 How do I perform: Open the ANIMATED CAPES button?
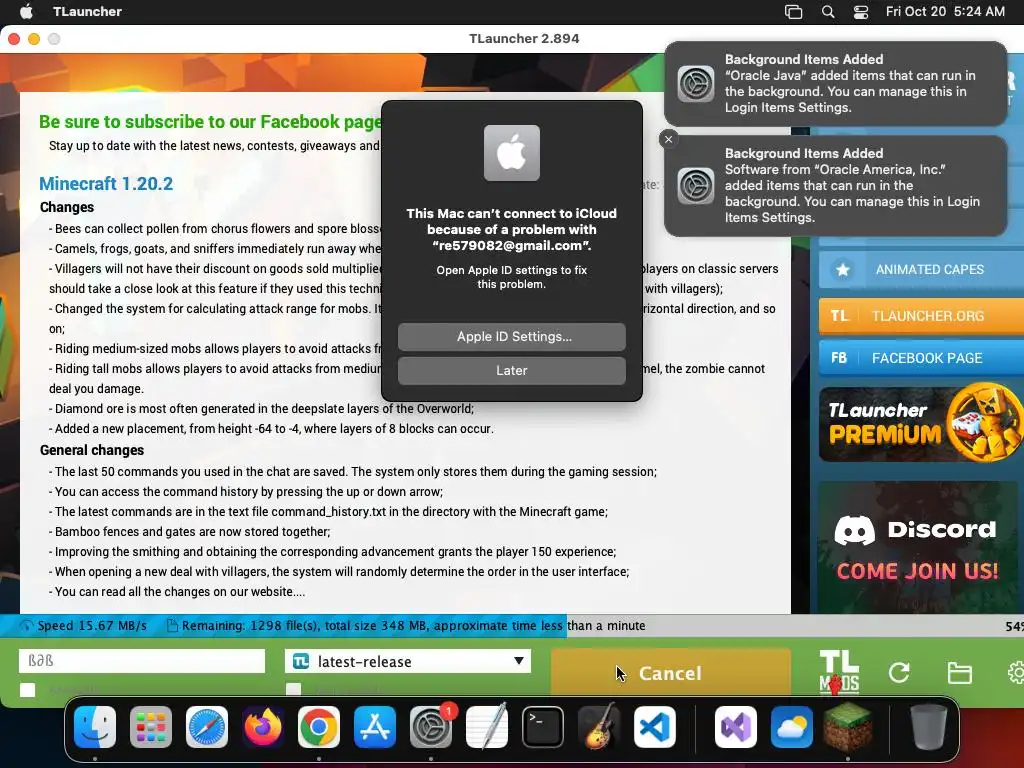coord(921,270)
